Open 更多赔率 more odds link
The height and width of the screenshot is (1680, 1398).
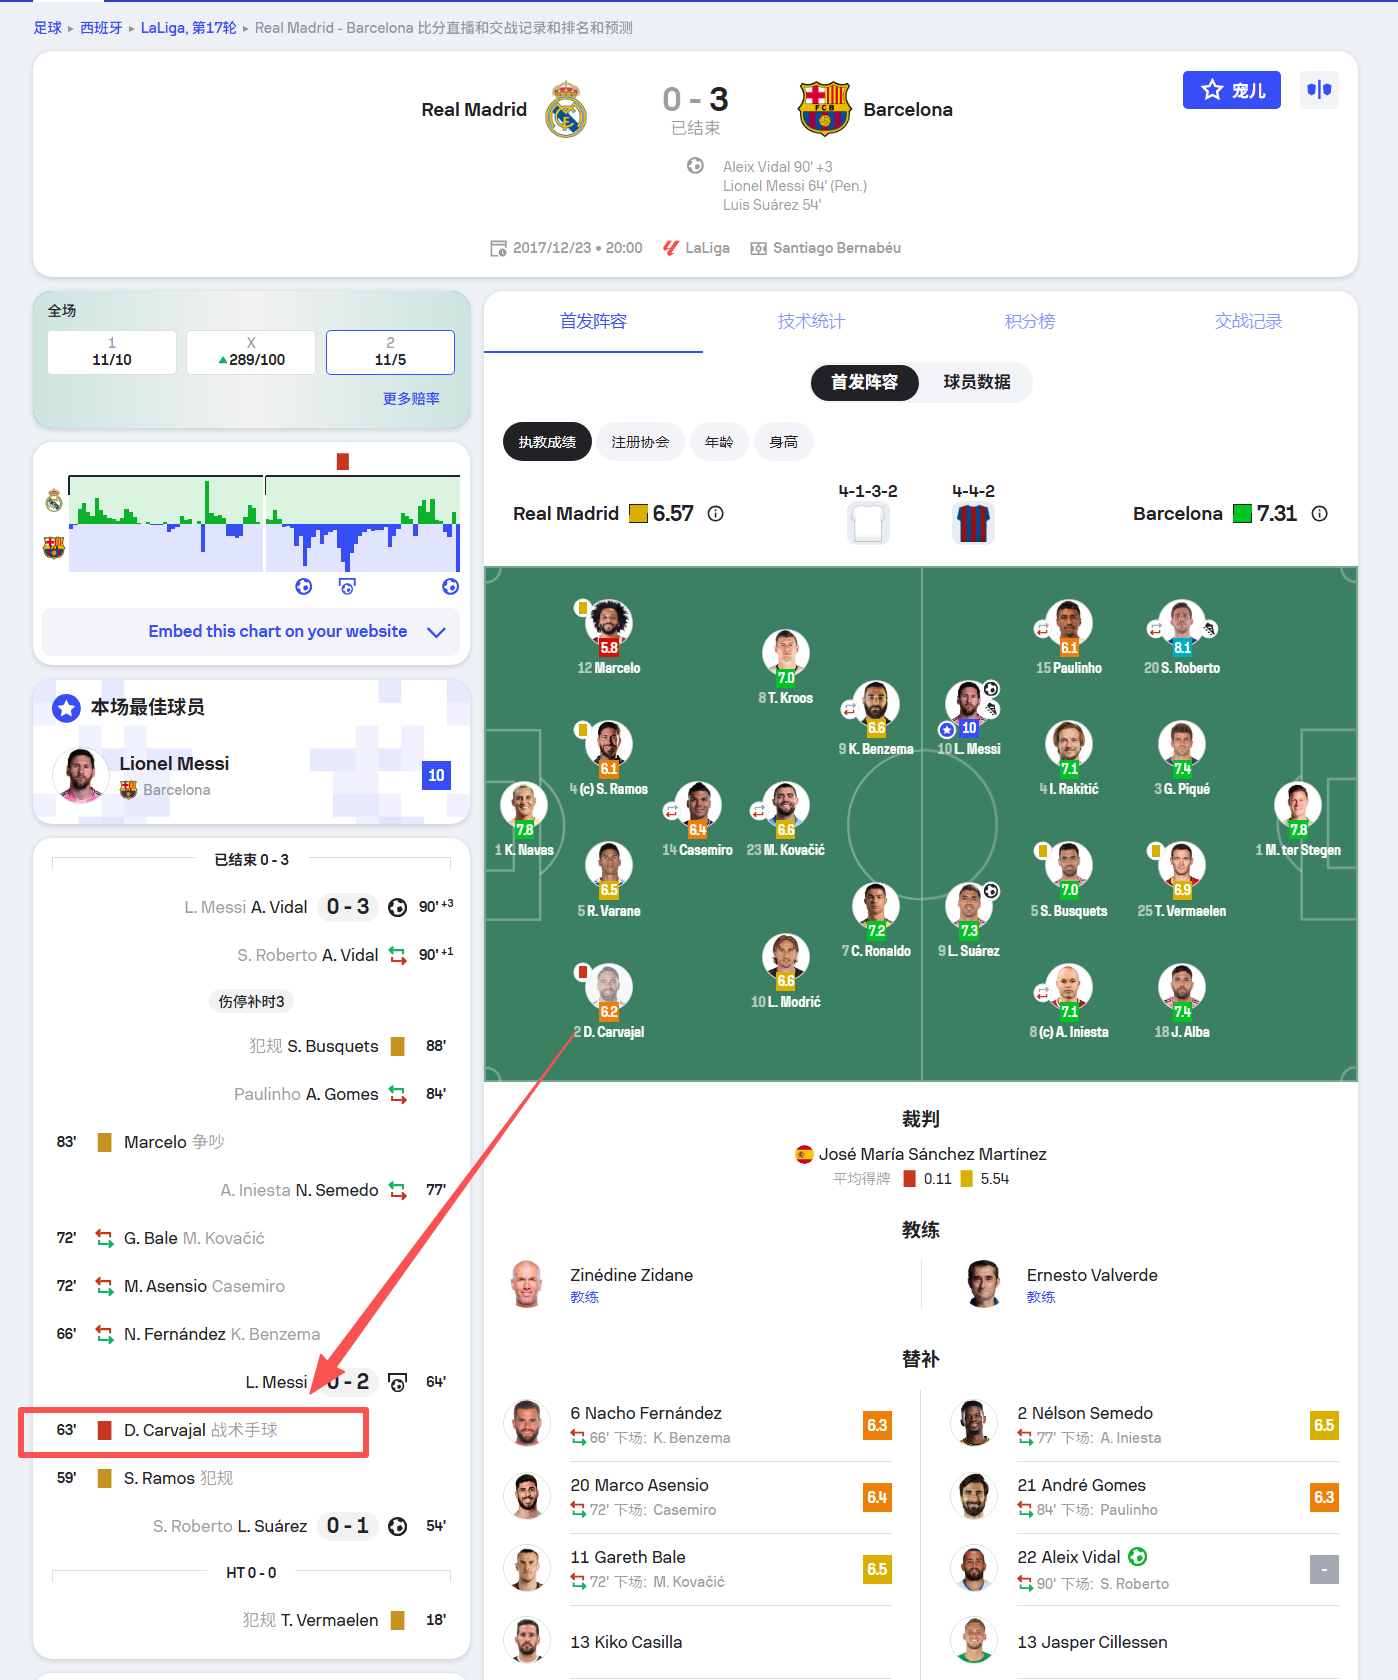coord(411,399)
